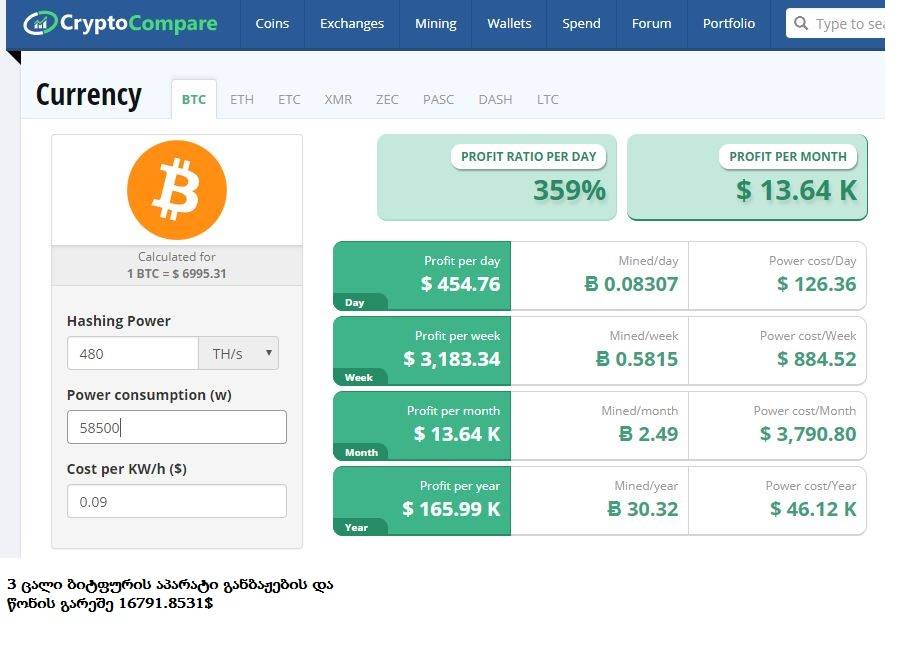Image resolution: width=922 pixels, height=656 pixels.
Task: Click the Mined/day 0.08307 value
Action: [631, 284]
